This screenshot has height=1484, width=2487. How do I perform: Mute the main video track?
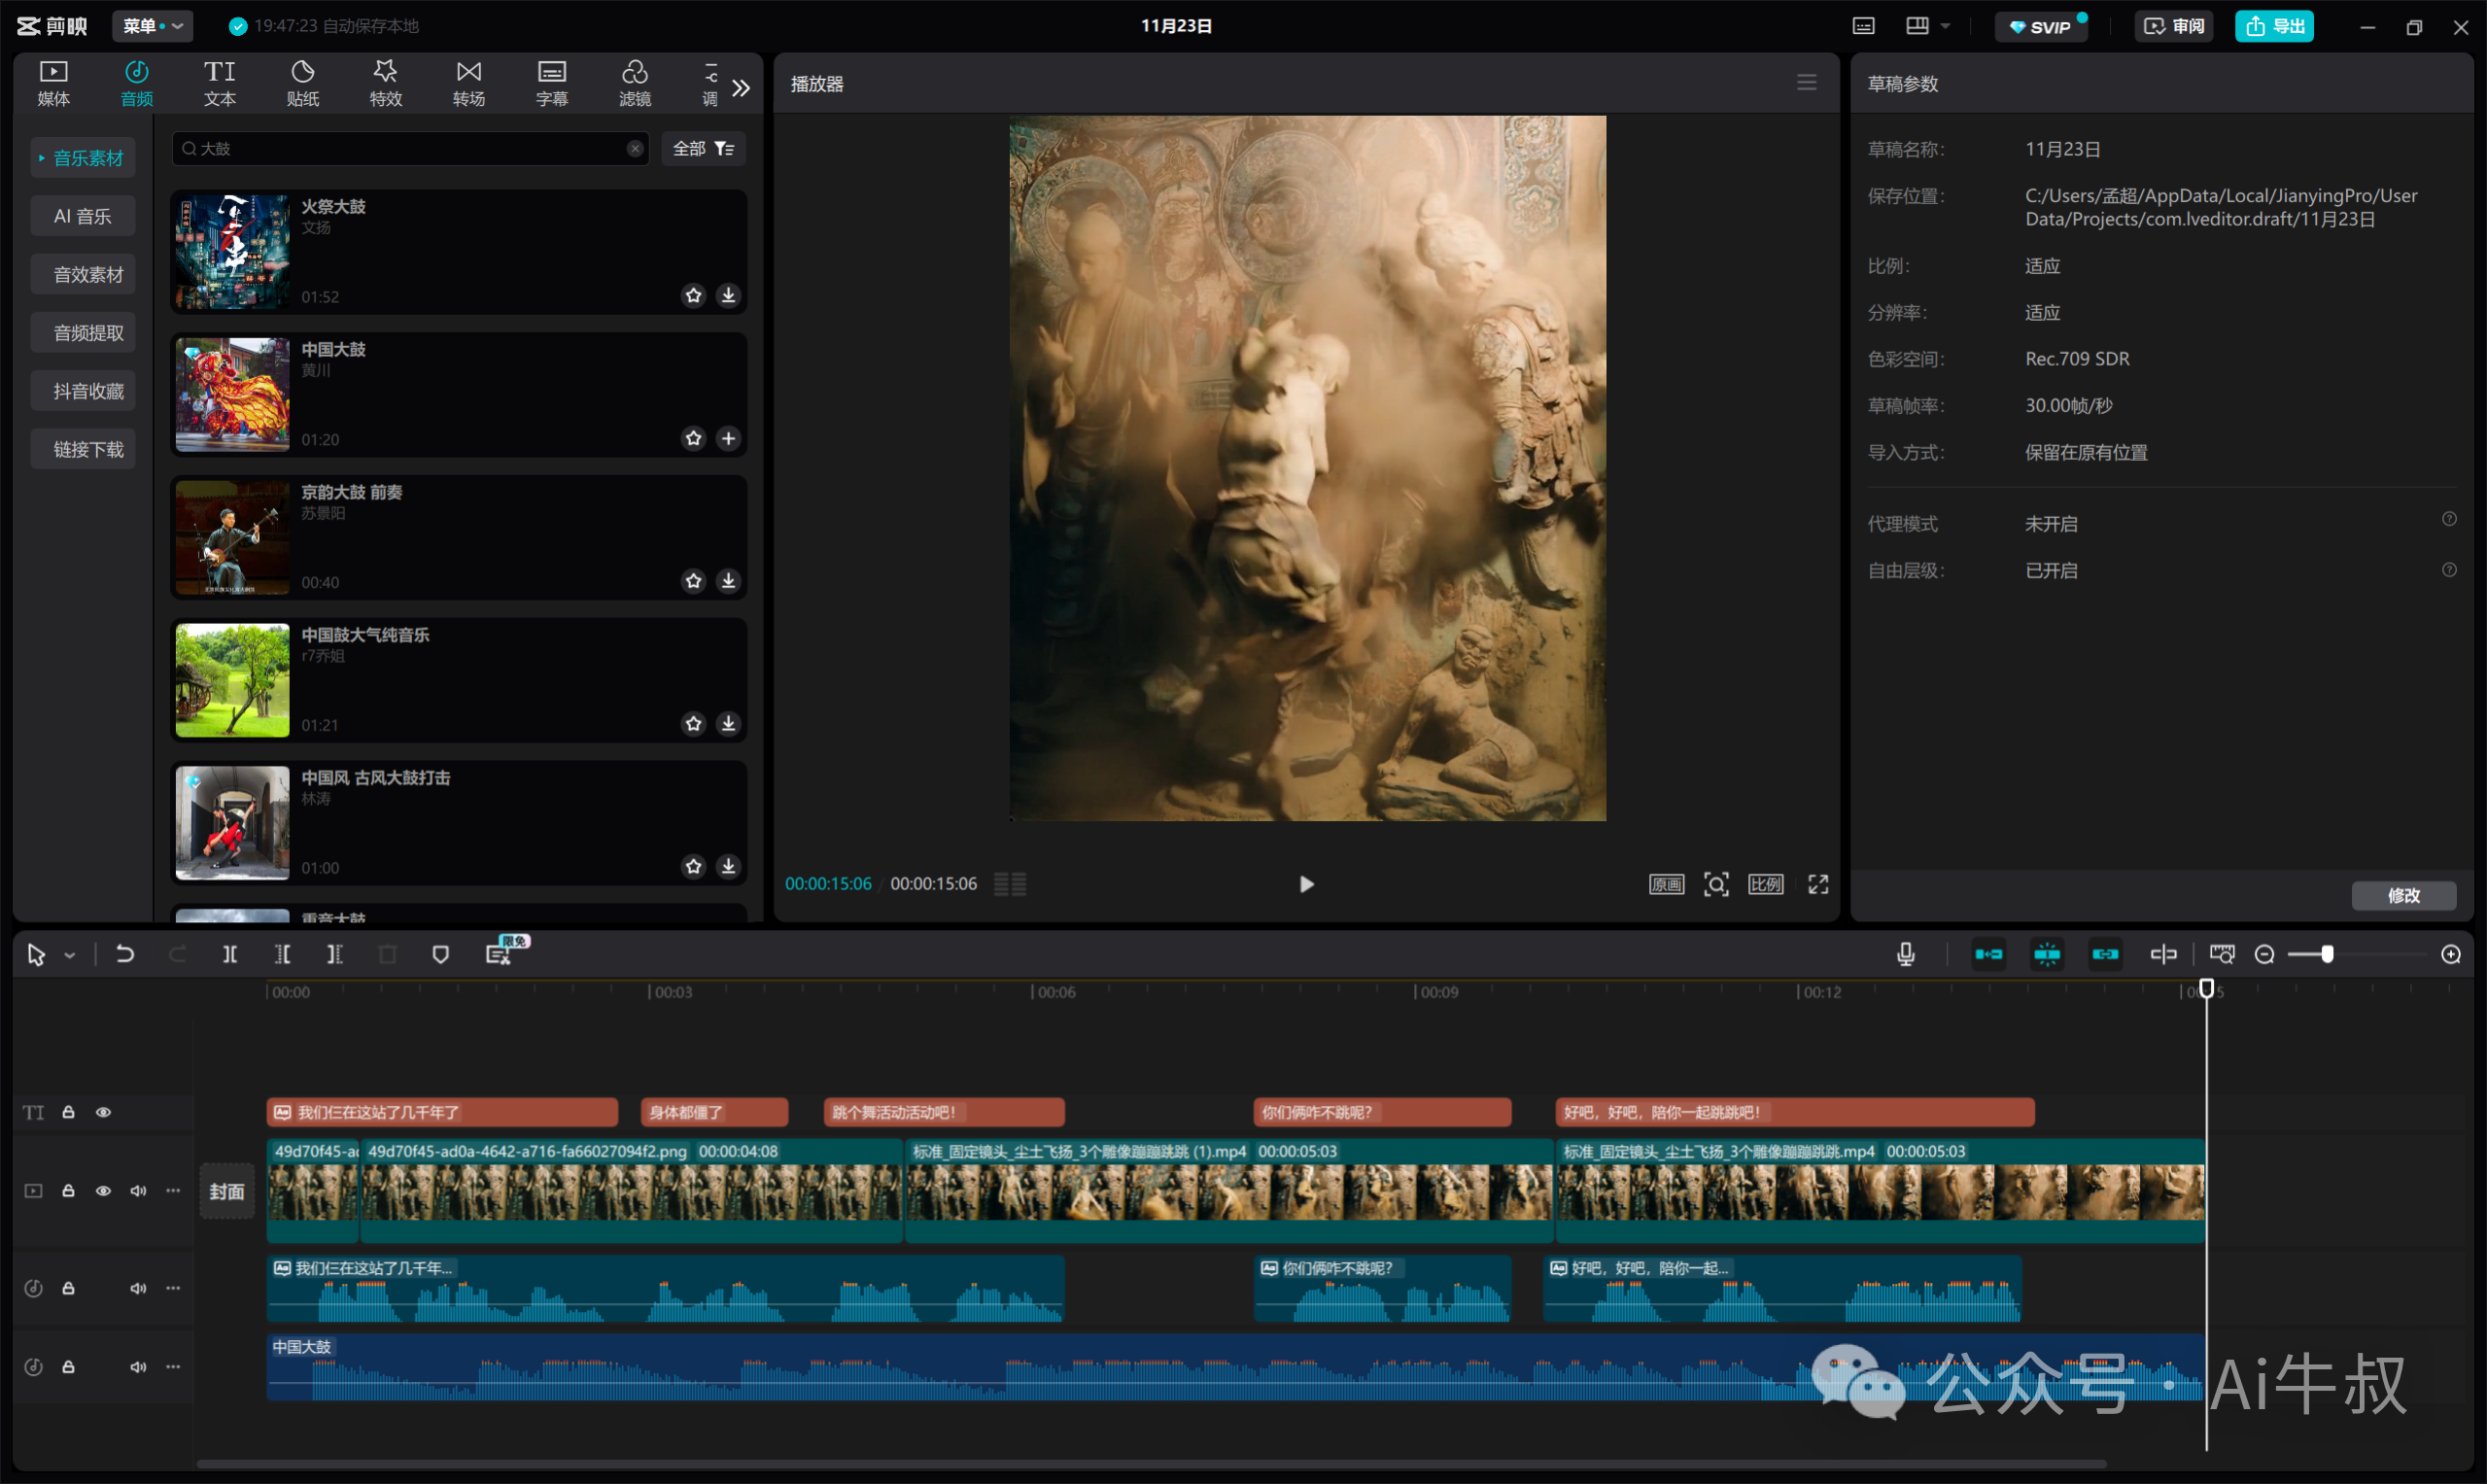[138, 1191]
